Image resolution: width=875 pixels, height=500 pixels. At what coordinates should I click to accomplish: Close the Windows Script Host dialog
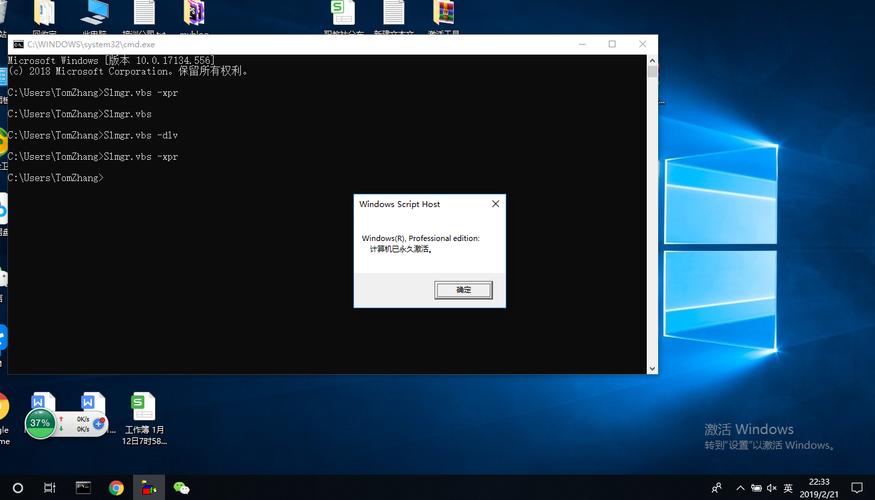pyautogui.click(x=495, y=204)
